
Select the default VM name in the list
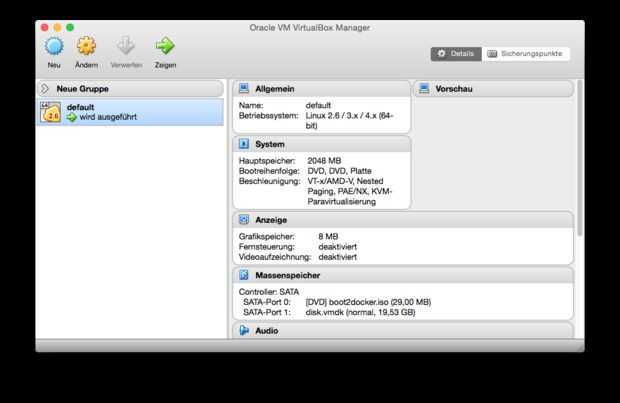pyautogui.click(x=81, y=107)
